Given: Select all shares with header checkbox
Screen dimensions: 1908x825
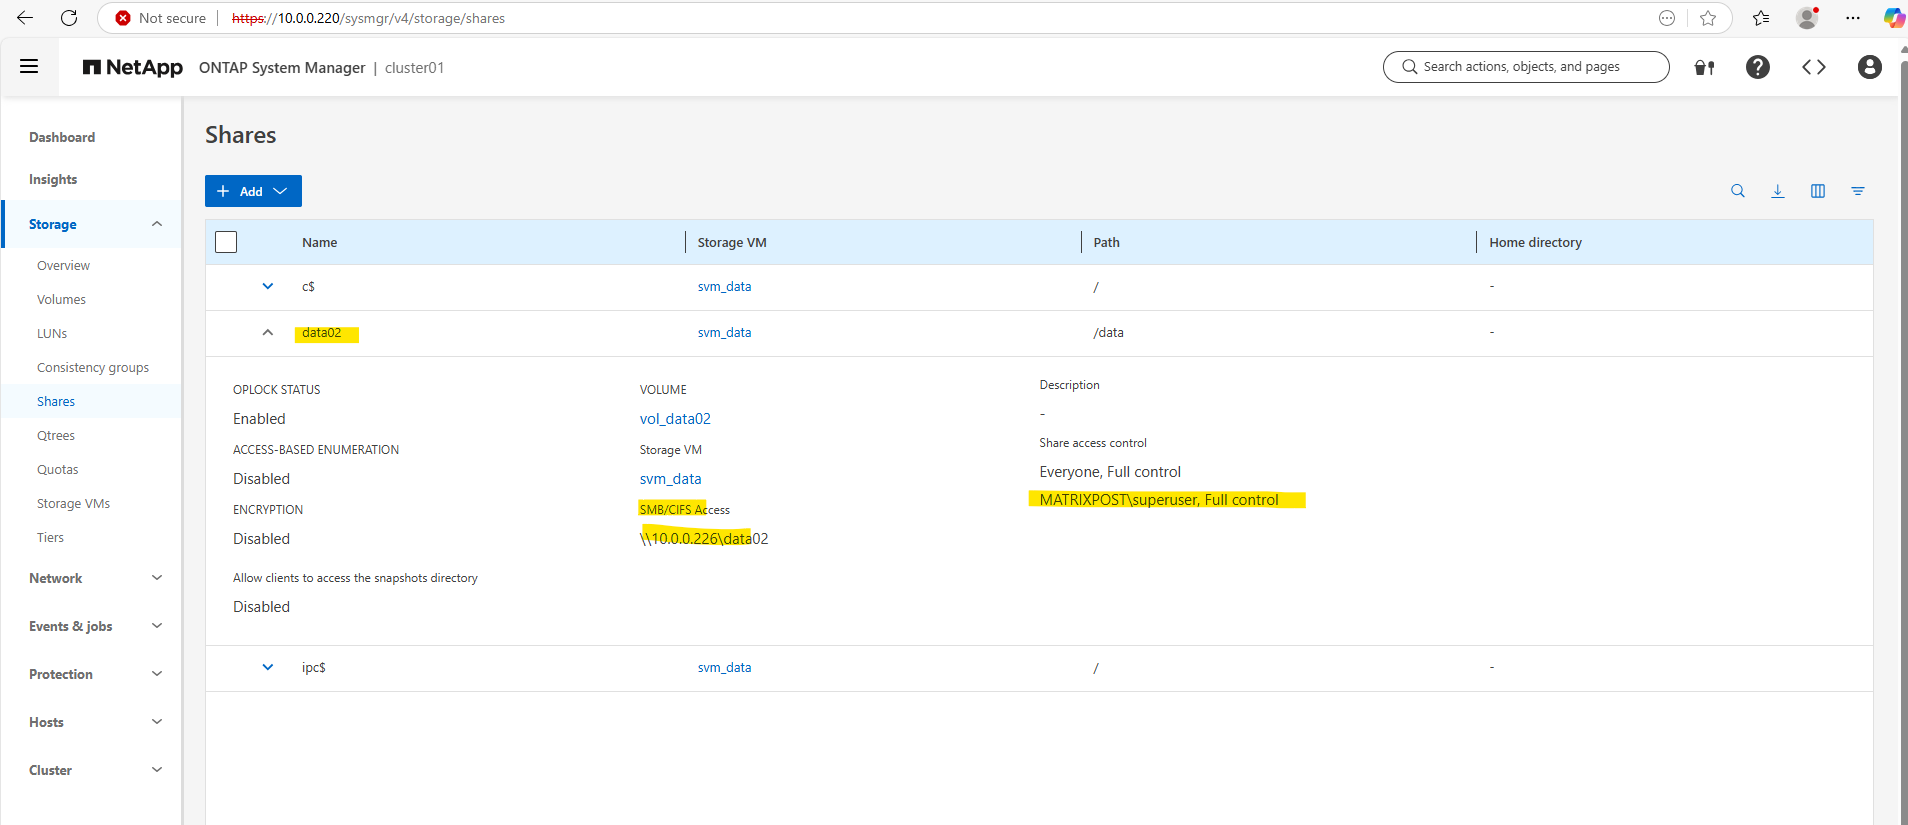Looking at the screenshot, I should [x=226, y=242].
